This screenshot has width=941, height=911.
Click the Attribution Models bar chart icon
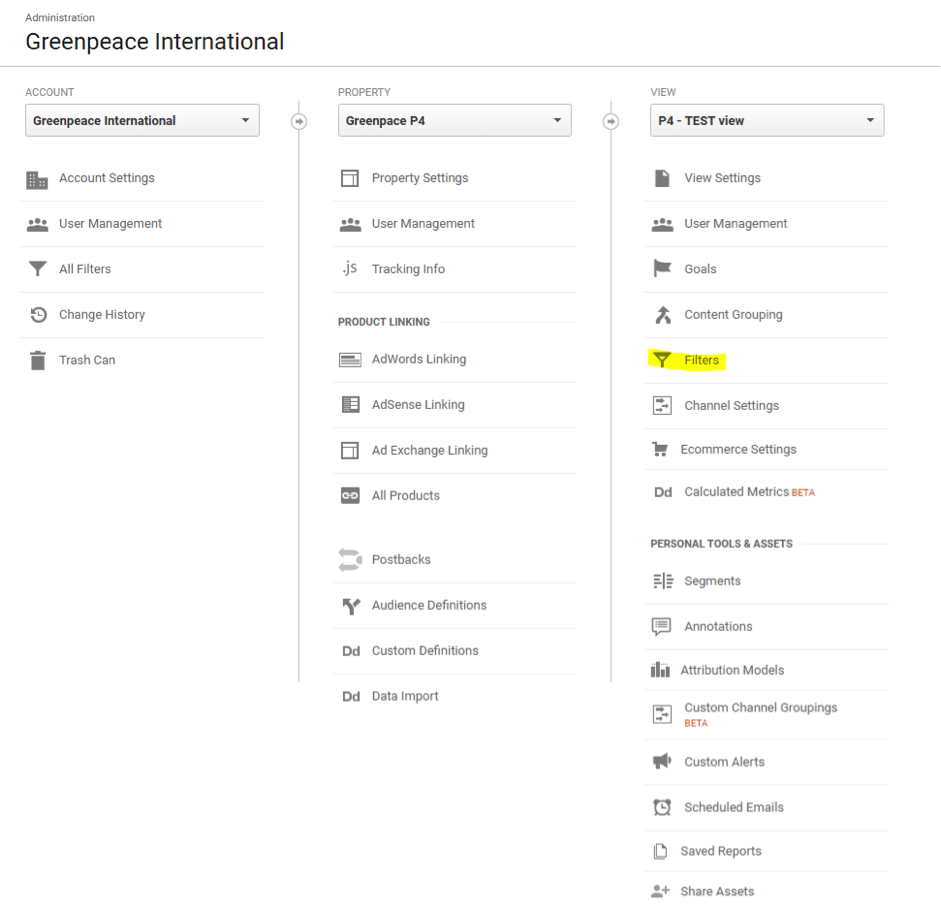[660, 670]
